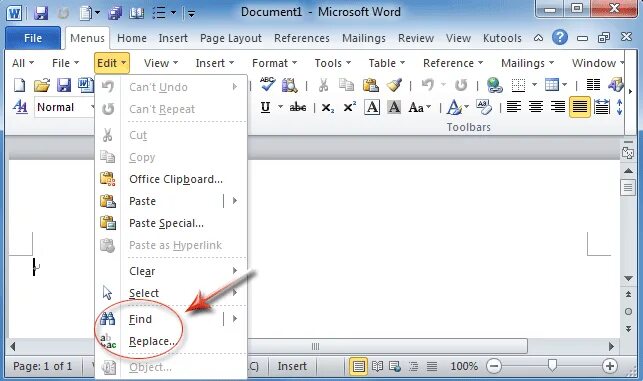Viewport: 643px width, 381px height.
Task: Switch to the References ribbon tab
Action: click(301, 38)
